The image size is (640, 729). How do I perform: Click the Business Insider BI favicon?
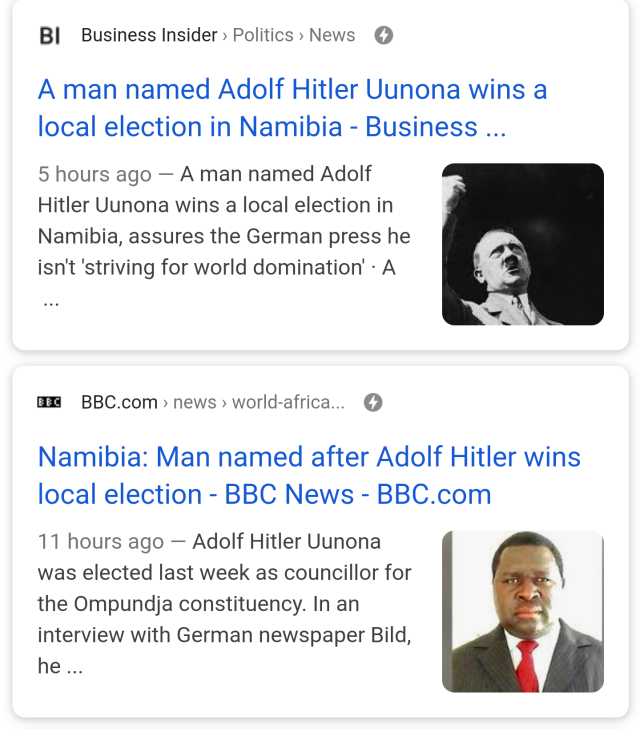click(x=49, y=36)
